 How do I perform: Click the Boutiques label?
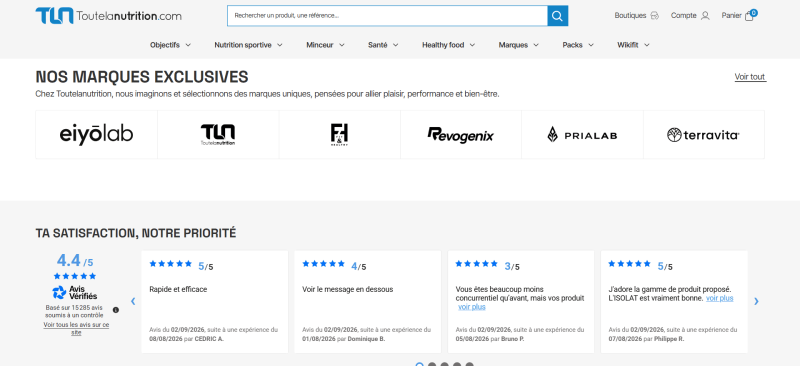pyautogui.click(x=630, y=16)
